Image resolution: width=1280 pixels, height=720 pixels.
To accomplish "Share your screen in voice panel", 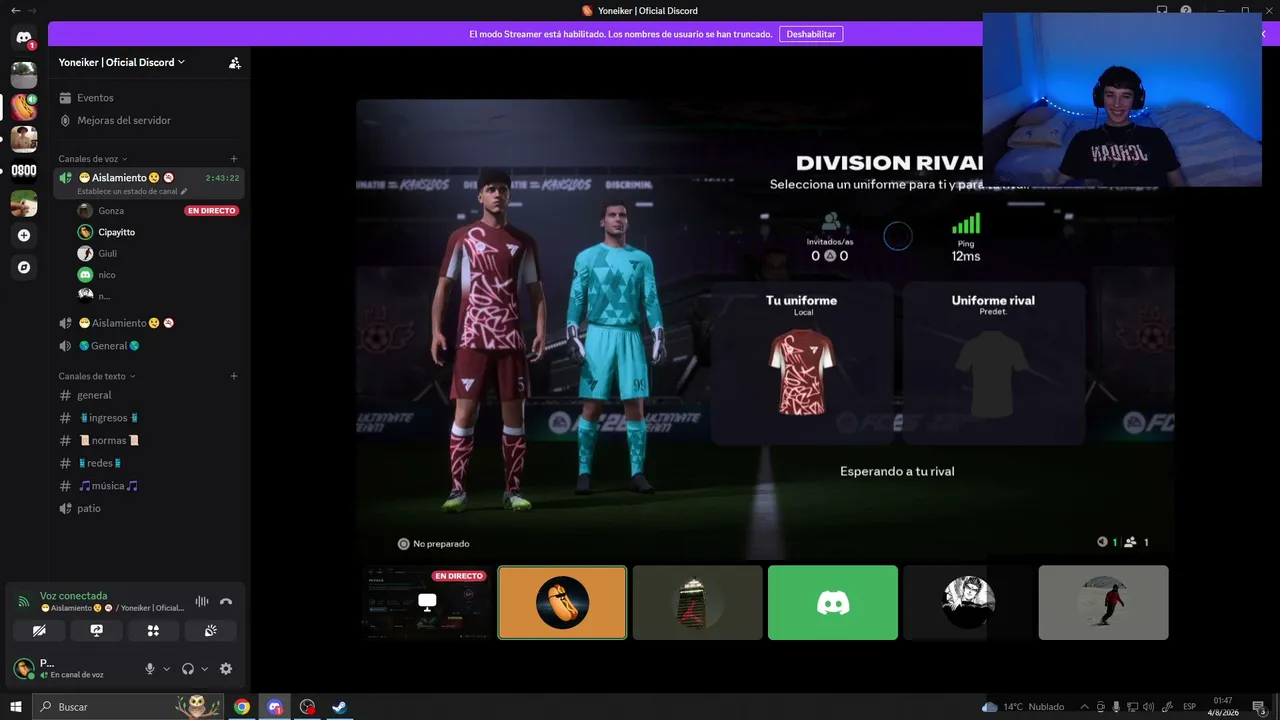I will [96, 631].
